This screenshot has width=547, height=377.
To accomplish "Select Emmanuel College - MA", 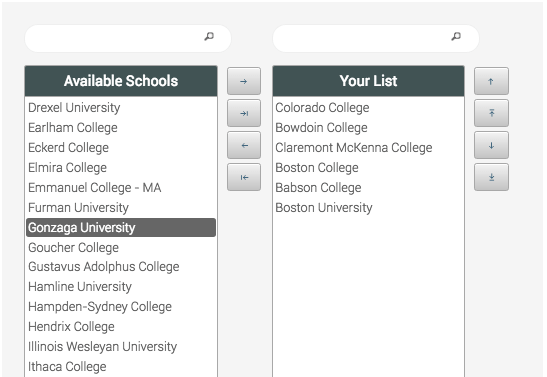I will (x=121, y=188).
